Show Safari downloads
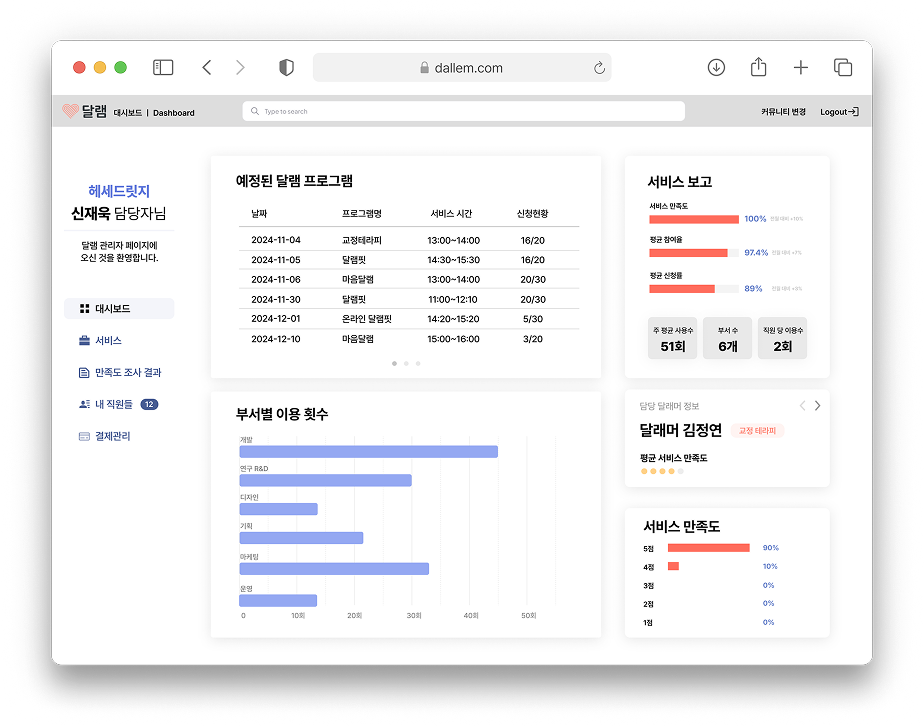 [x=716, y=68]
